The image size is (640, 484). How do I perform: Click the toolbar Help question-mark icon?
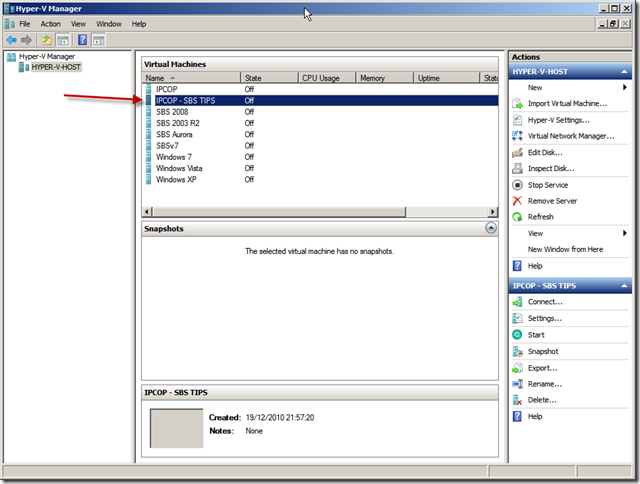[83, 40]
